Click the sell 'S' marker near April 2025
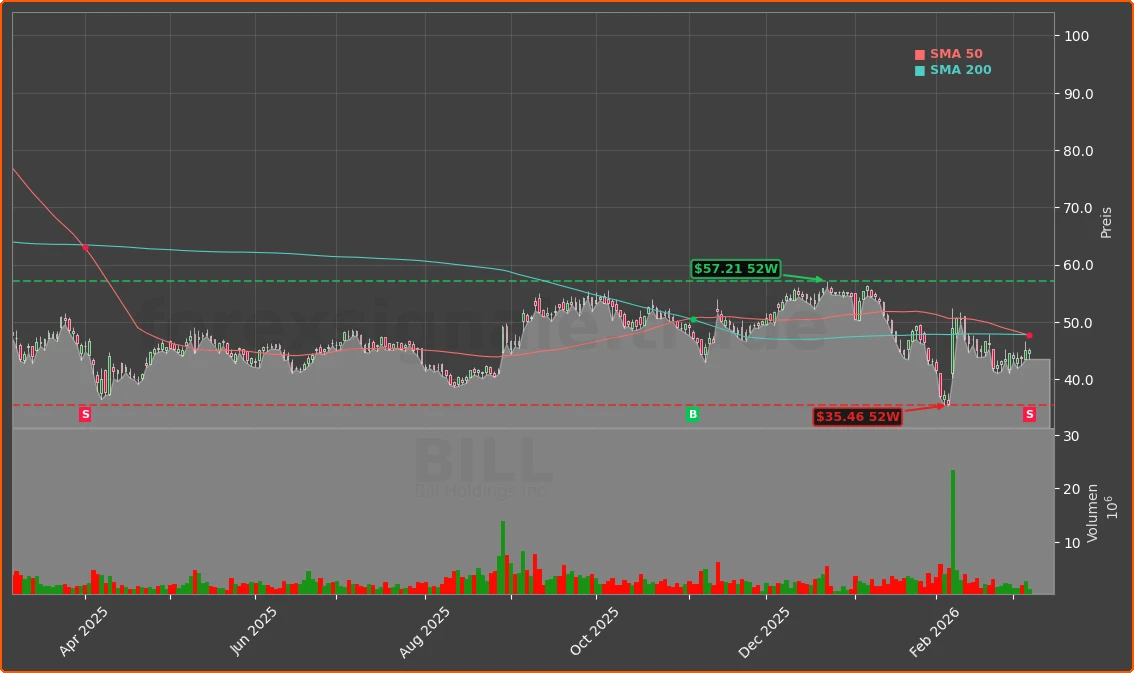The image size is (1134, 673). 85,414
